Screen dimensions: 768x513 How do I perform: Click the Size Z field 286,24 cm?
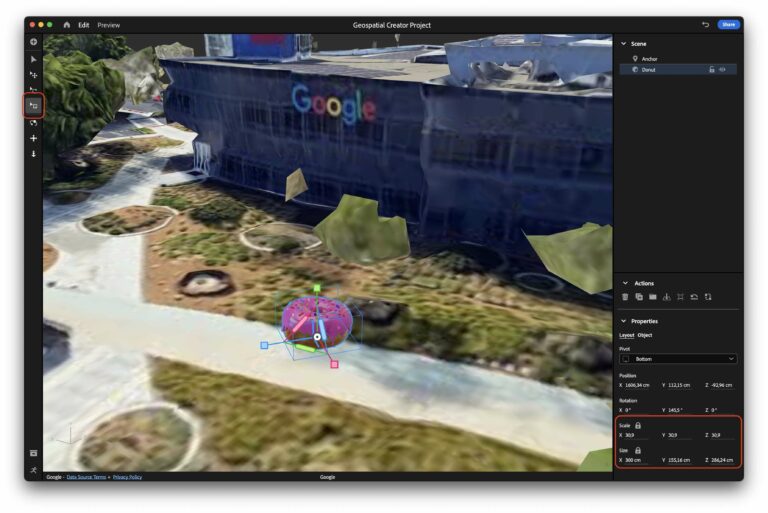722,460
